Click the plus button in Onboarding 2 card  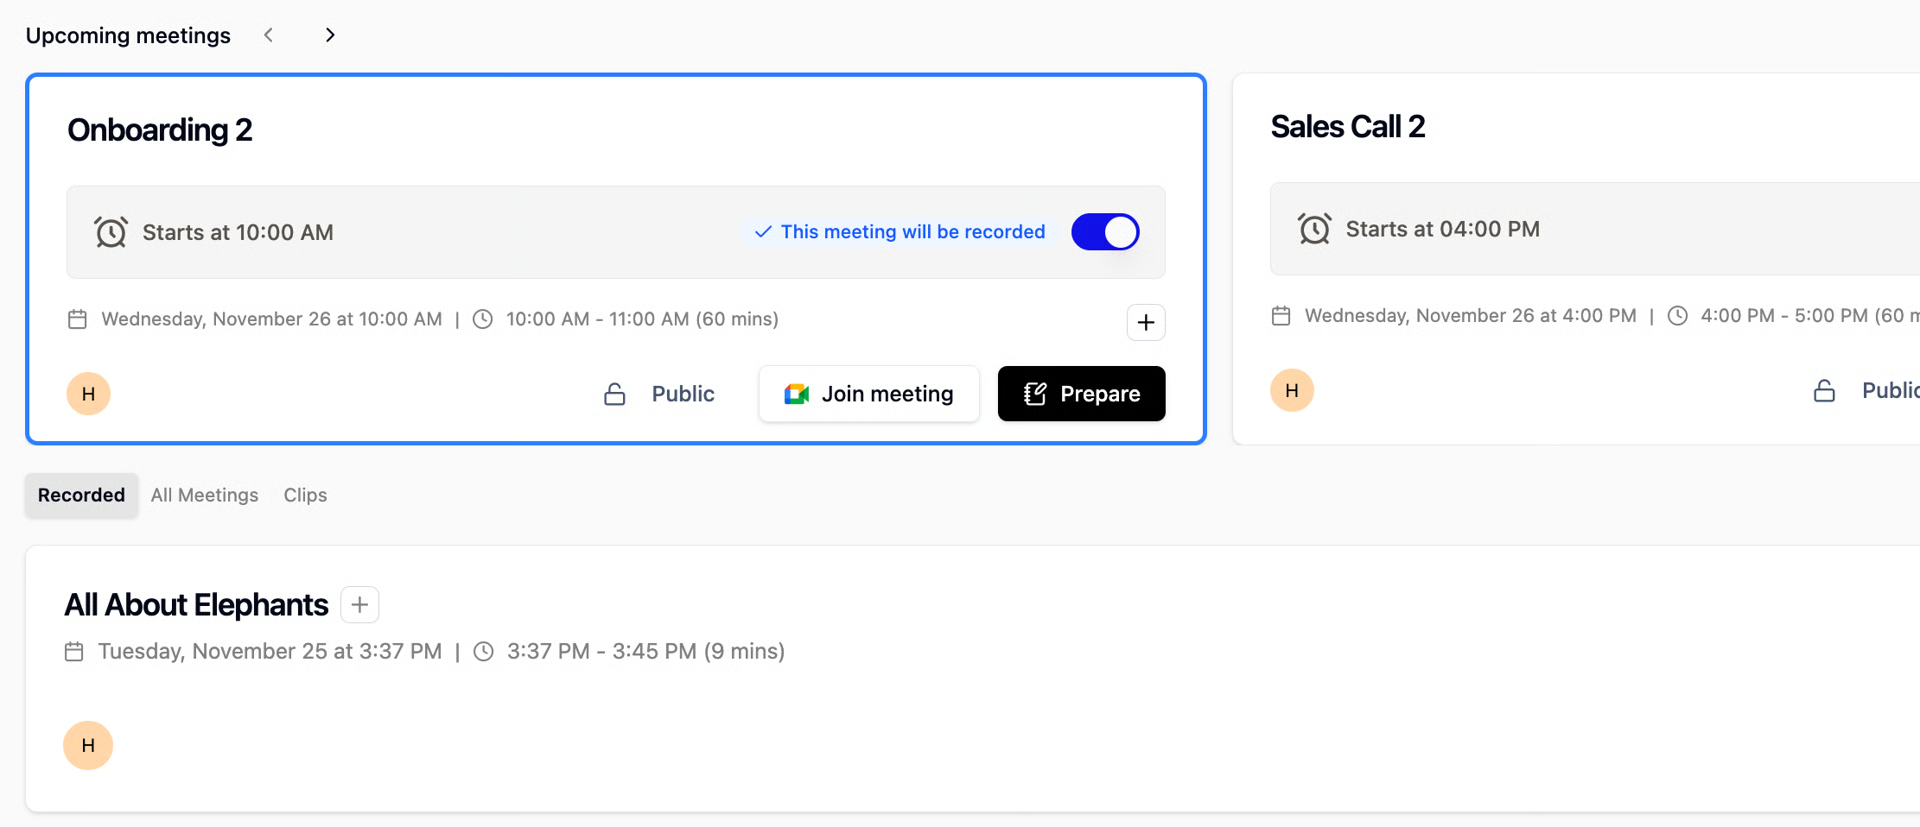pos(1146,322)
